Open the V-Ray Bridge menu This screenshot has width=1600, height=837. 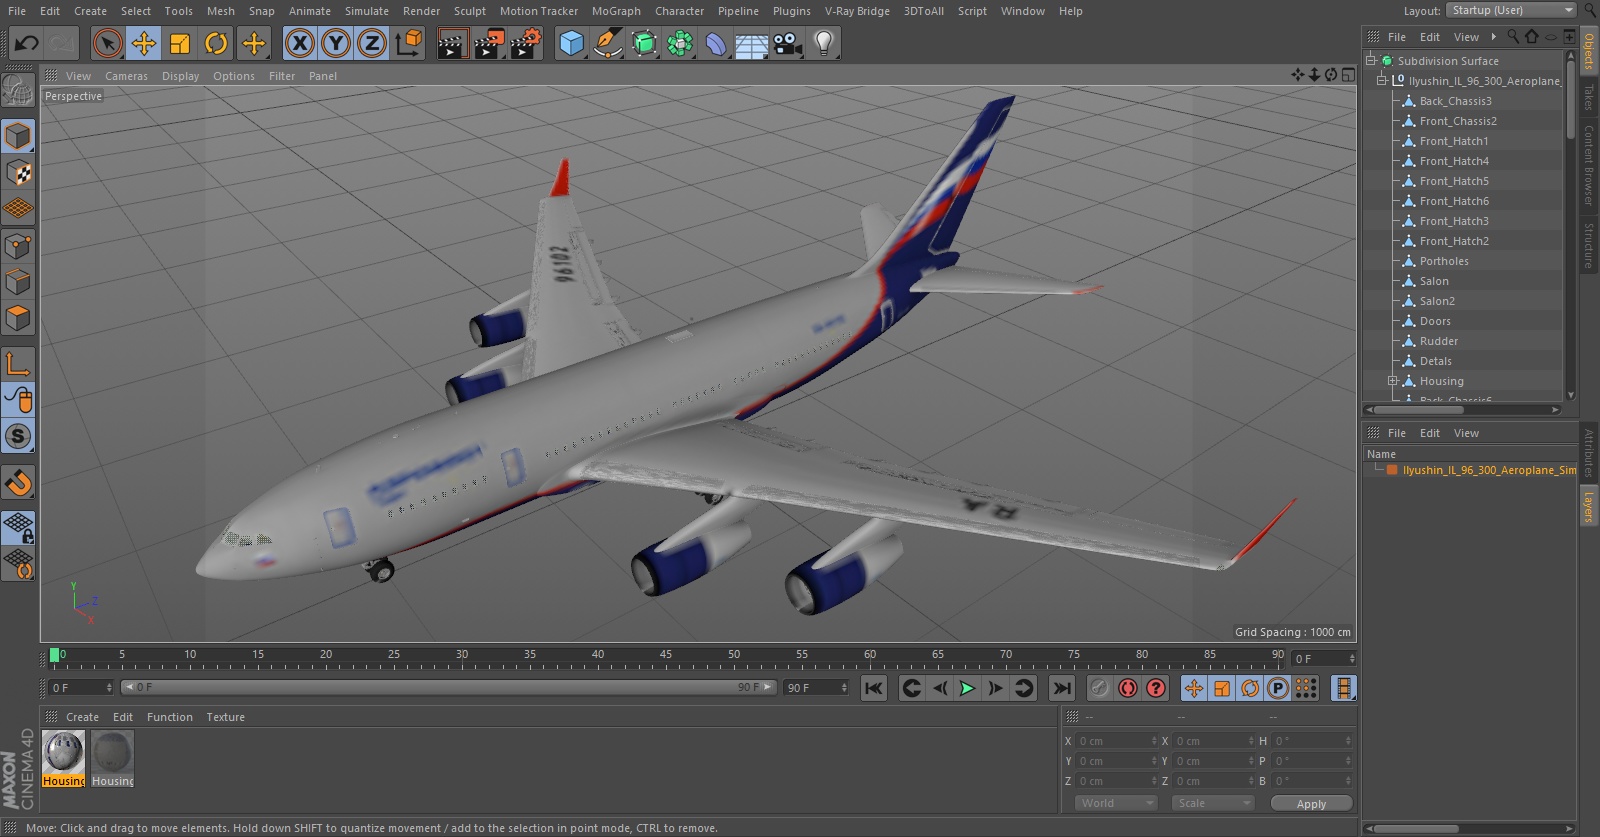[857, 11]
